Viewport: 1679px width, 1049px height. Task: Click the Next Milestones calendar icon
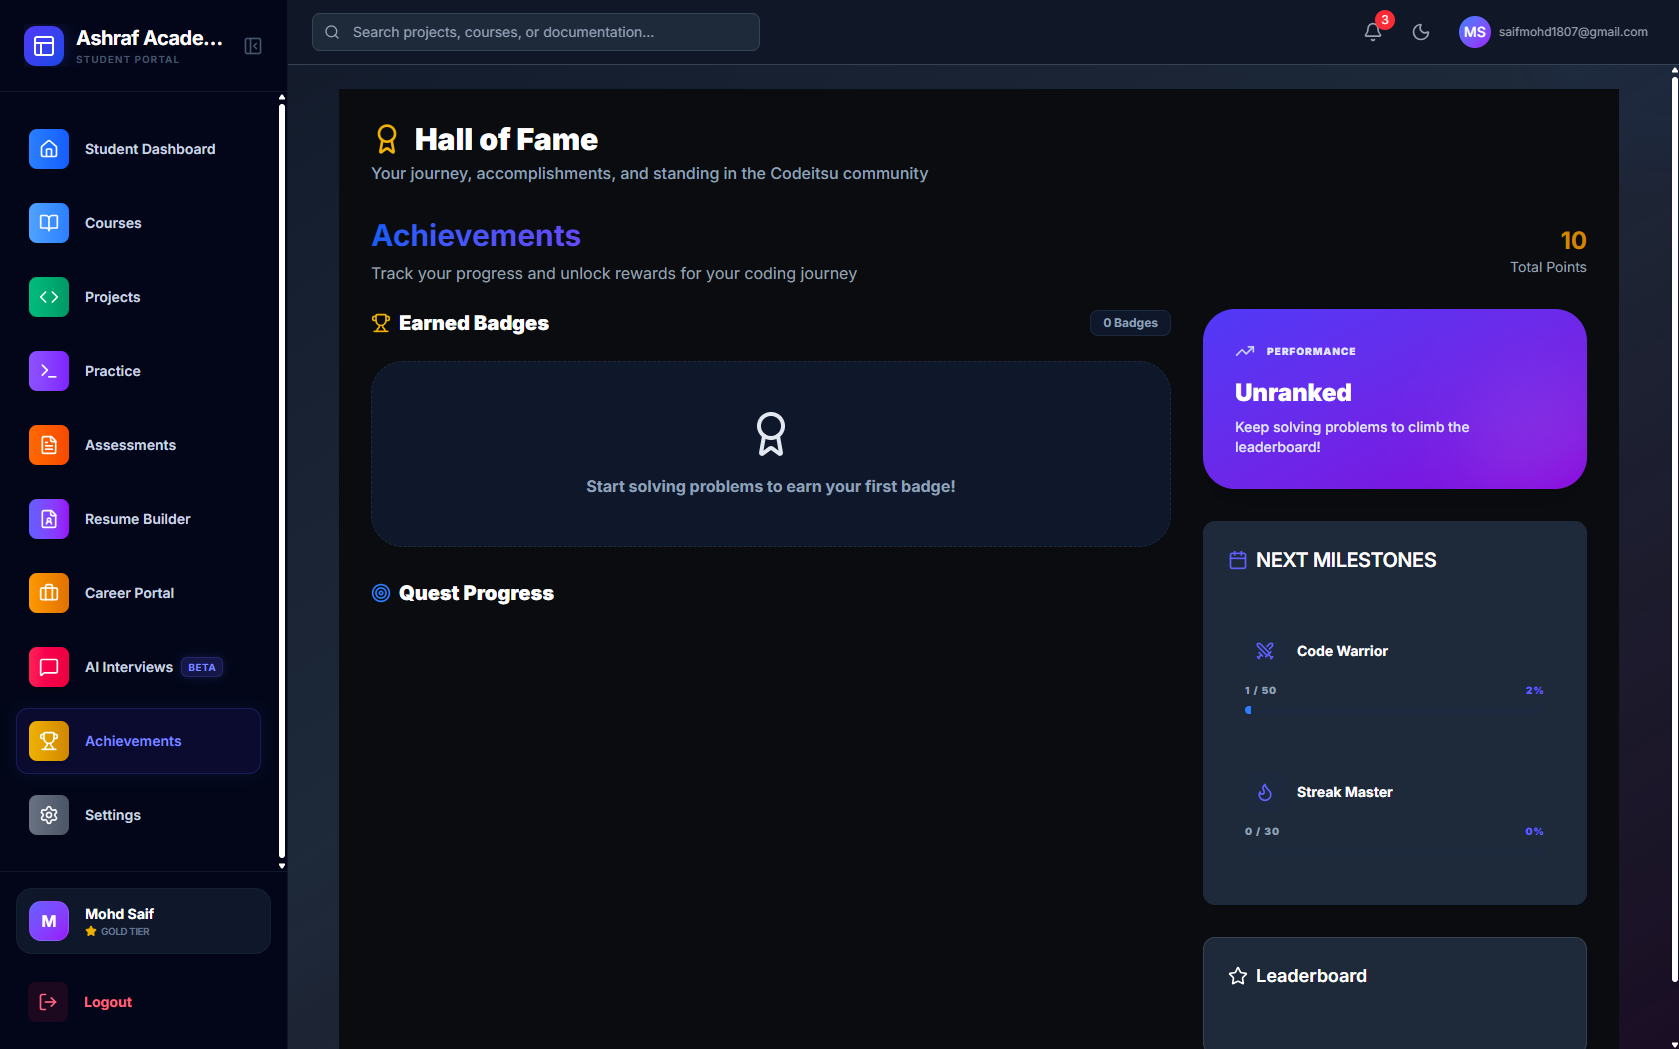click(x=1238, y=560)
